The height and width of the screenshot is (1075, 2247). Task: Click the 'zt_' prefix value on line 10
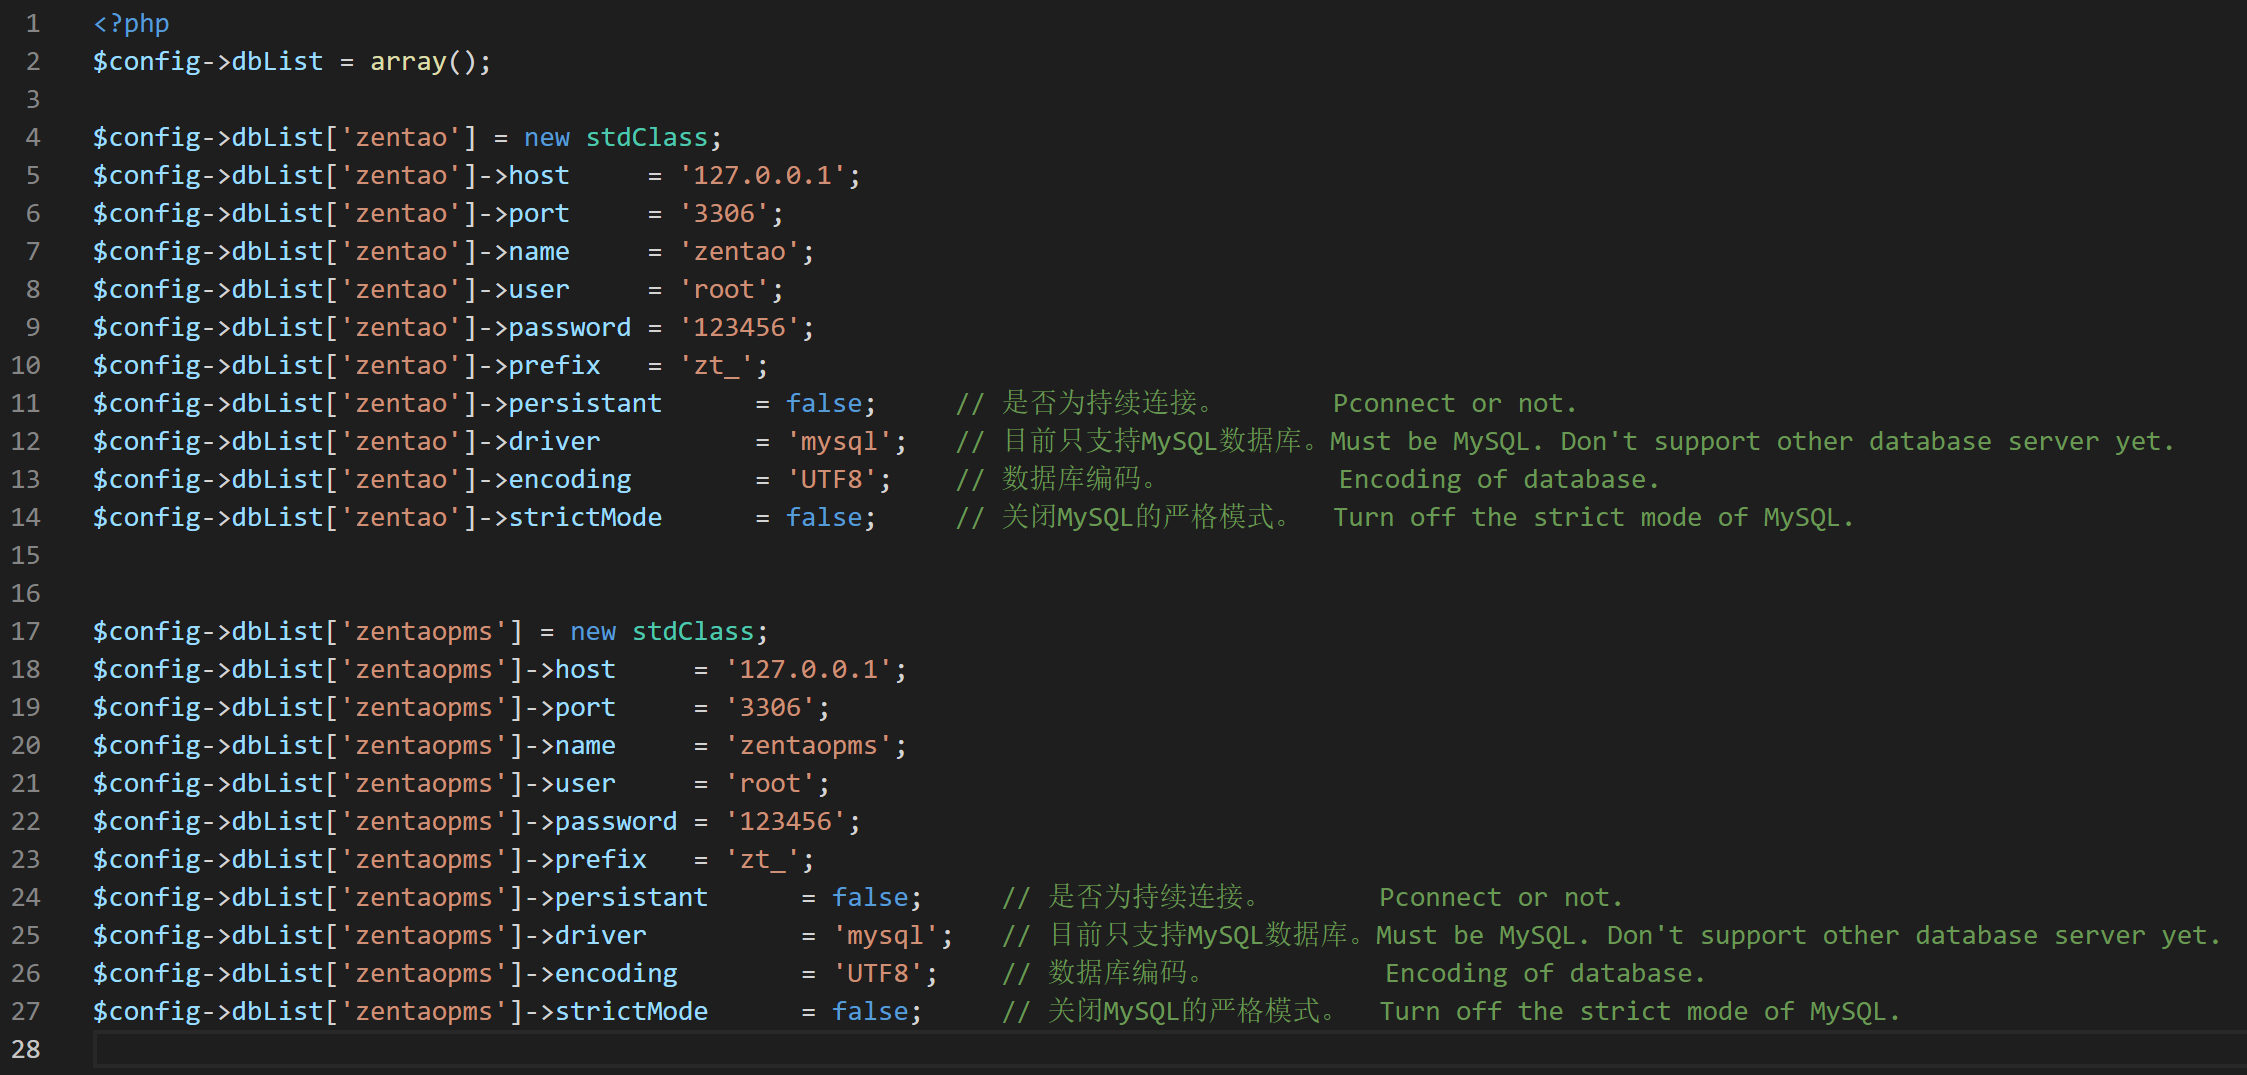[716, 365]
